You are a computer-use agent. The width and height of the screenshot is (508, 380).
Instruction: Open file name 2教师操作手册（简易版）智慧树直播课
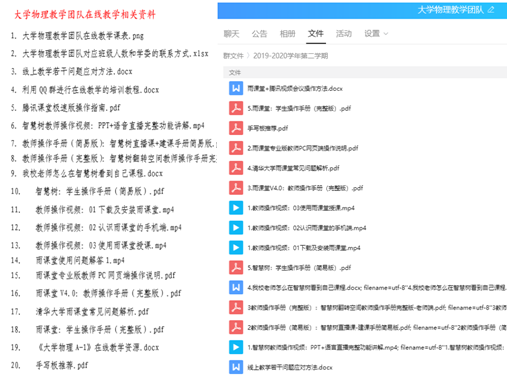coord(377,328)
